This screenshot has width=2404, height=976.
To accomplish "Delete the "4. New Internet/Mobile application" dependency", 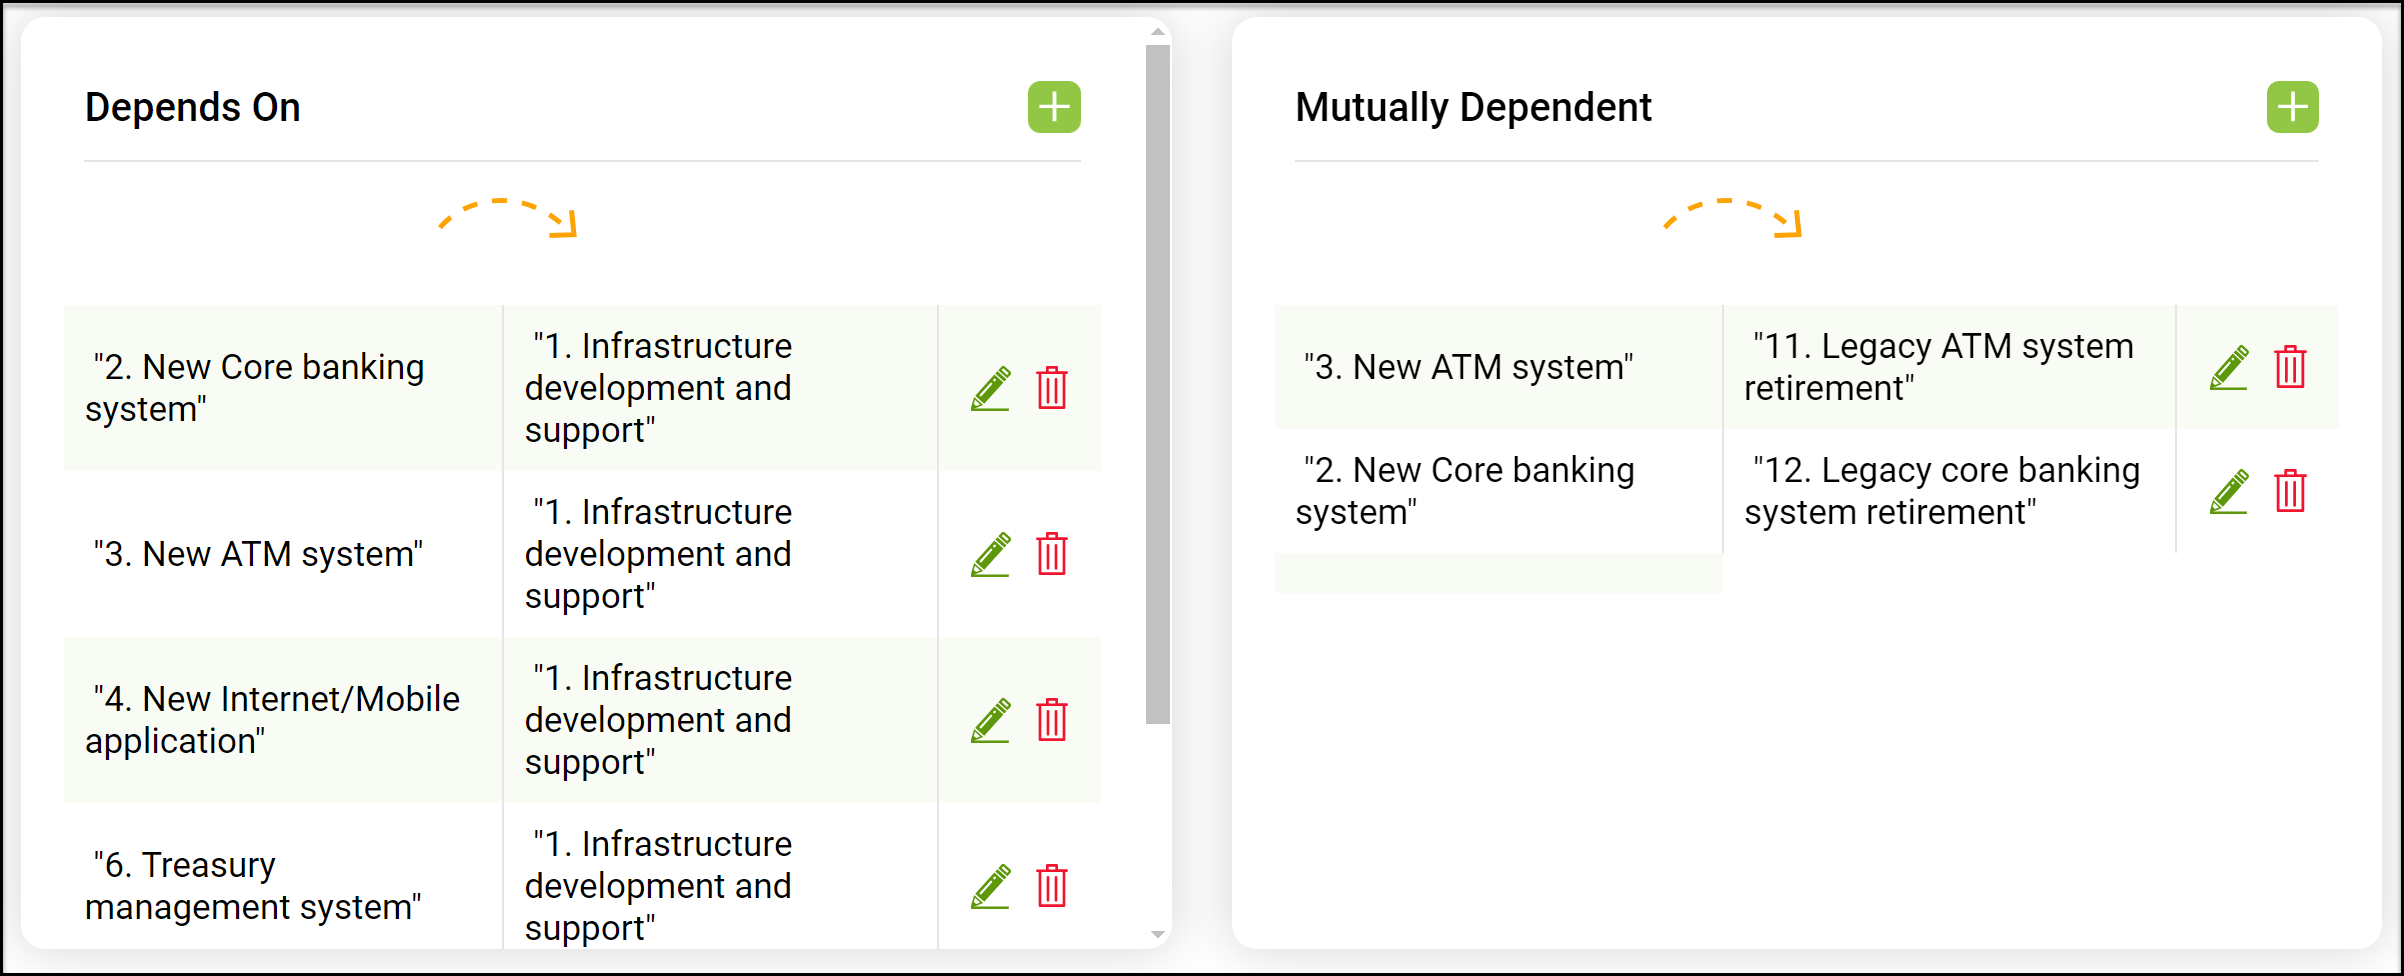I will click(1052, 720).
